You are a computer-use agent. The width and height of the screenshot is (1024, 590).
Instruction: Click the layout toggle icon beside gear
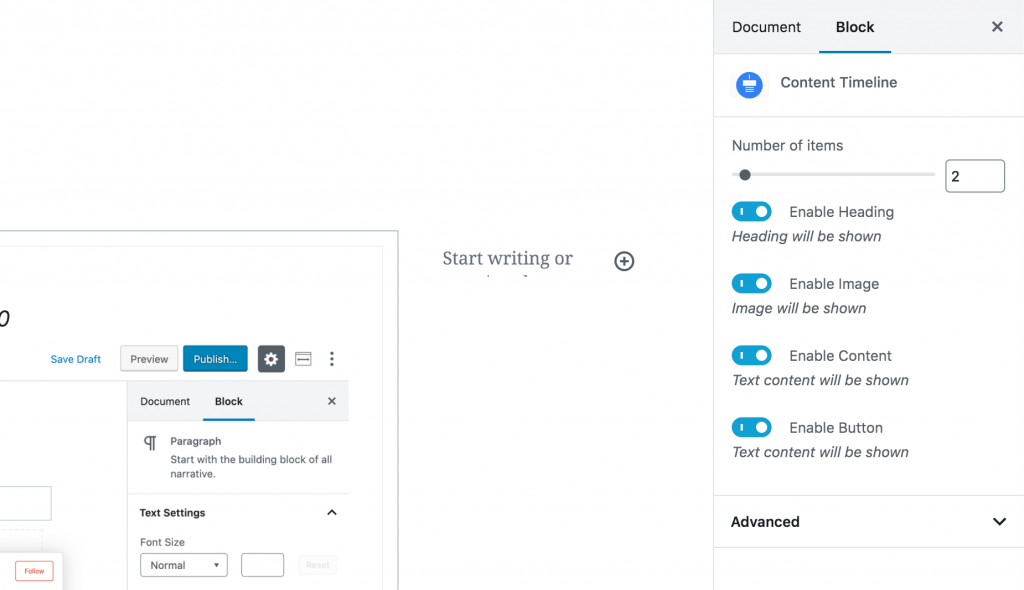coord(303,359)
